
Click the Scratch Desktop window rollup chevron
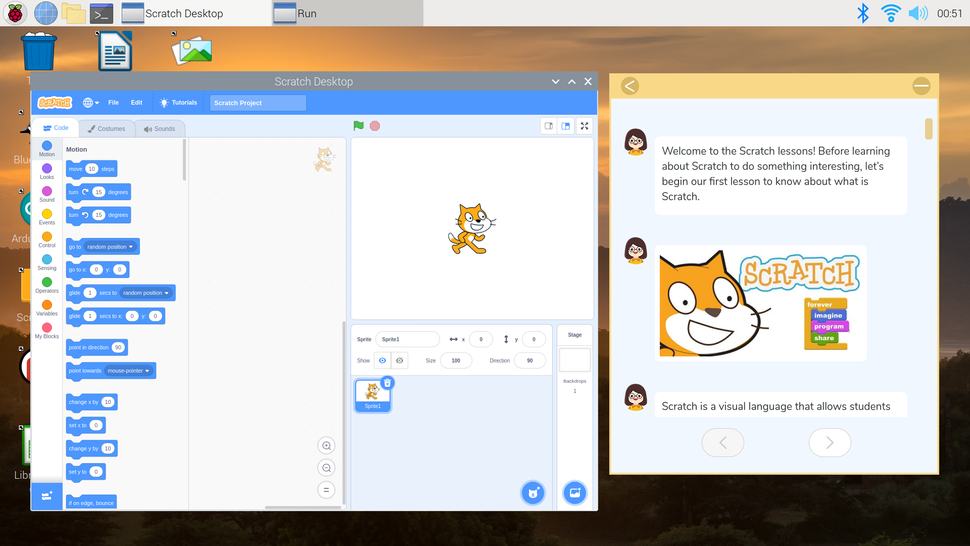click(x=556, y=82)
